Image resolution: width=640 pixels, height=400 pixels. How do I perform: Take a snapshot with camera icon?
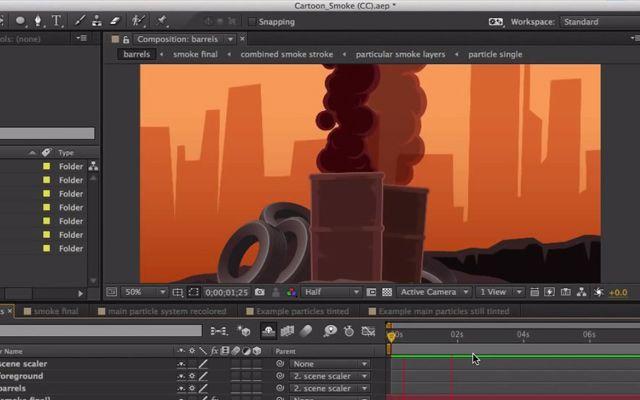click(x=260, y=292)
